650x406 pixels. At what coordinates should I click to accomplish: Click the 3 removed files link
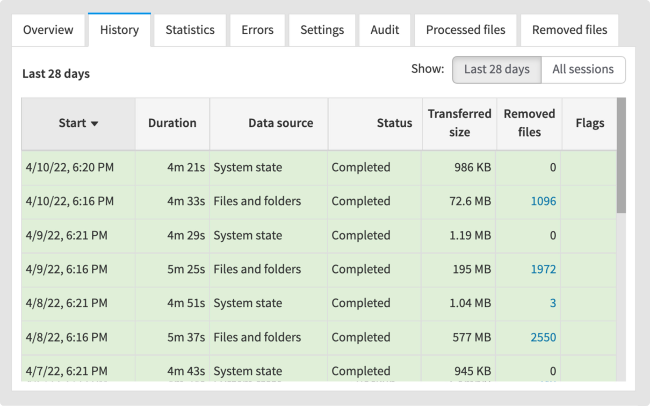tap(553, 303)
